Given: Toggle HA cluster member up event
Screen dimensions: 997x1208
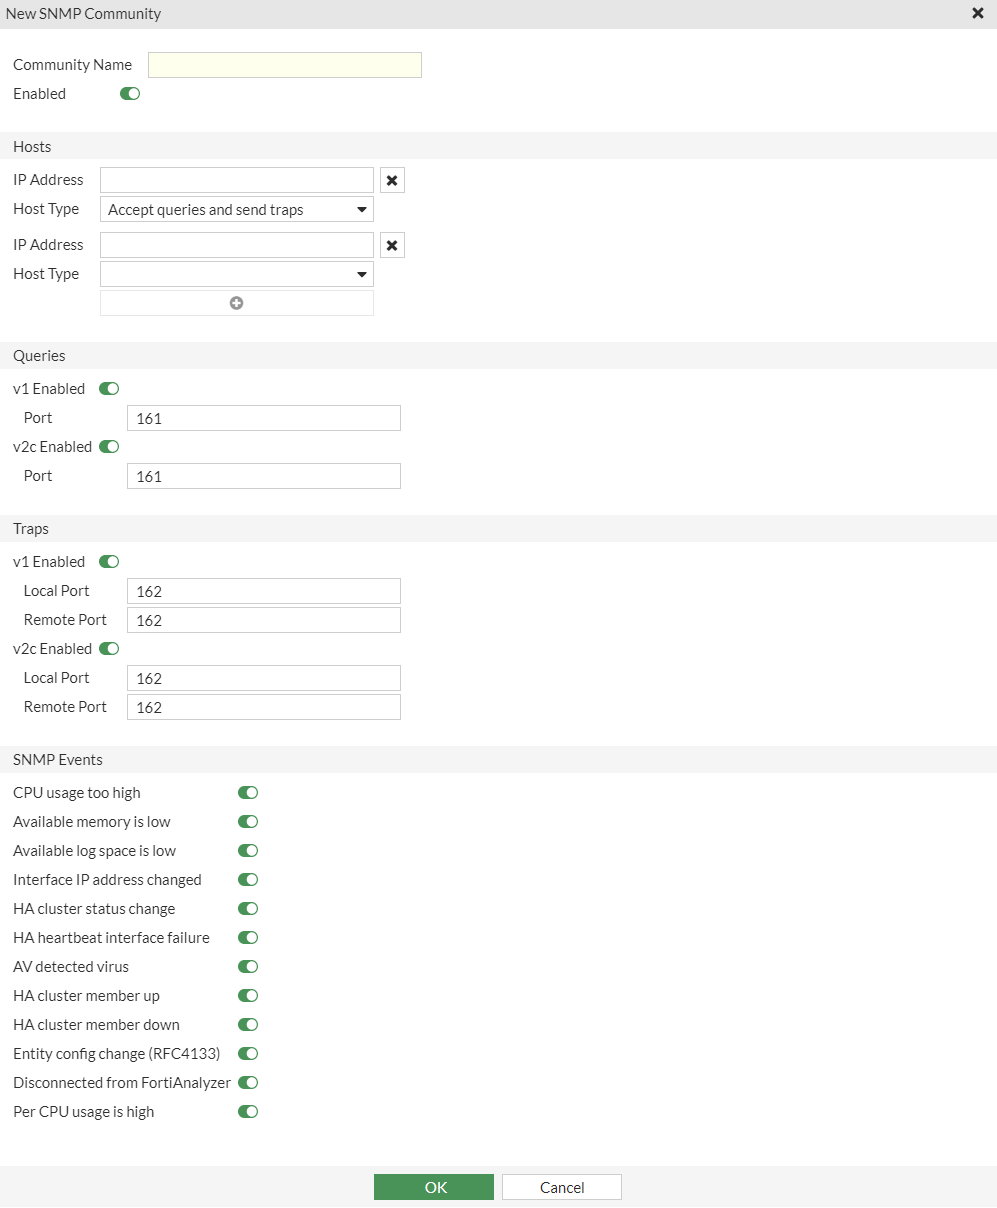Looking at the screenshot, I should pos(248,996).
